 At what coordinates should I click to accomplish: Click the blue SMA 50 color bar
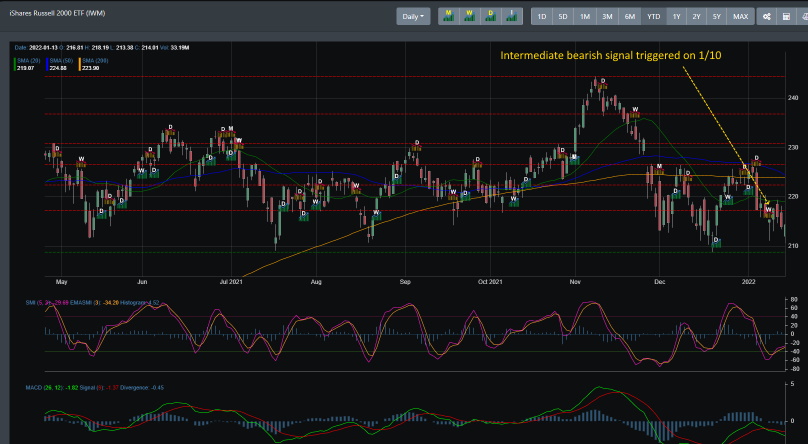47,64
